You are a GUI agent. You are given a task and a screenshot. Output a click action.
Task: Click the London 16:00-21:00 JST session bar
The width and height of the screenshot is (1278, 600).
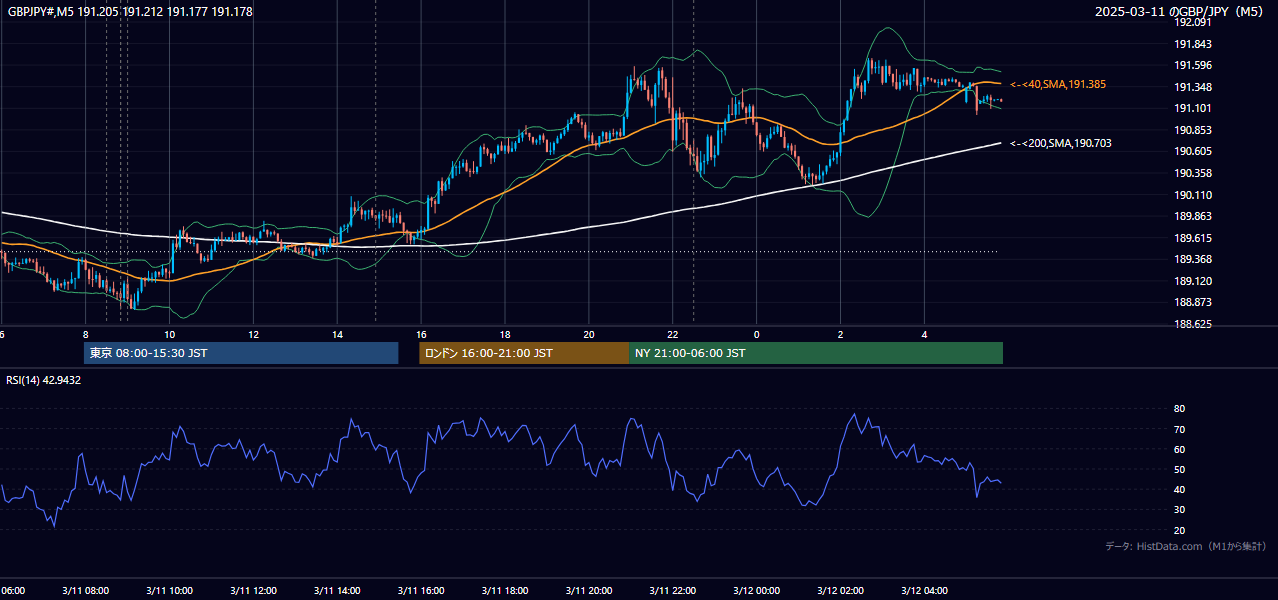524,353
